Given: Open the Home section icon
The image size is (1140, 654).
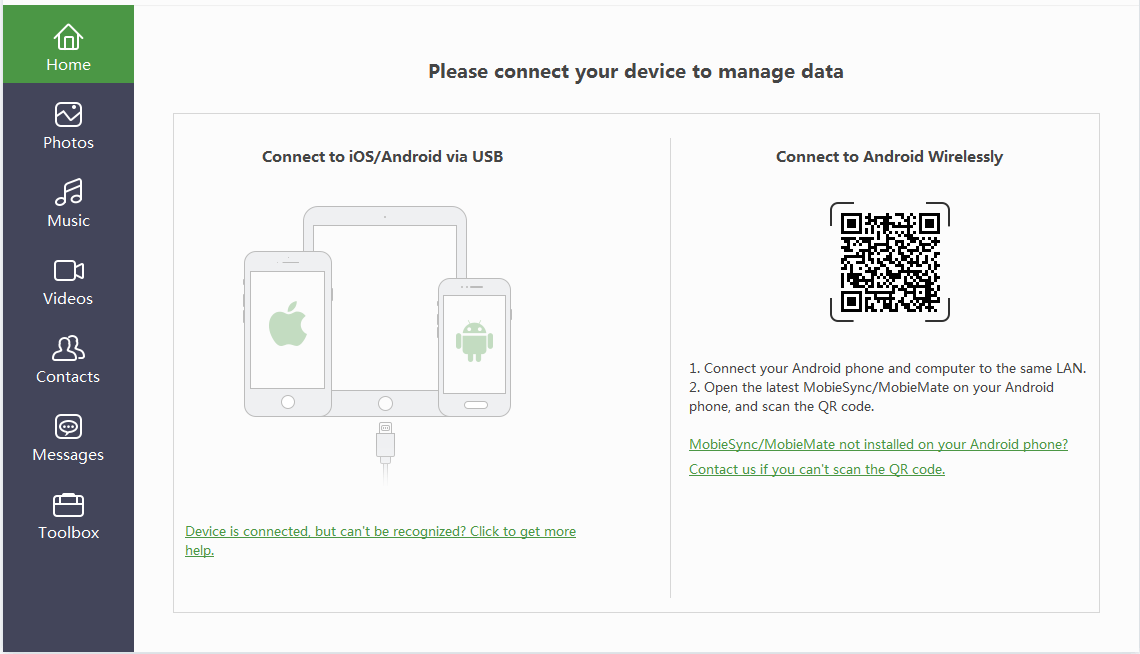Looking at the screenshot, I should coord(68,37).
